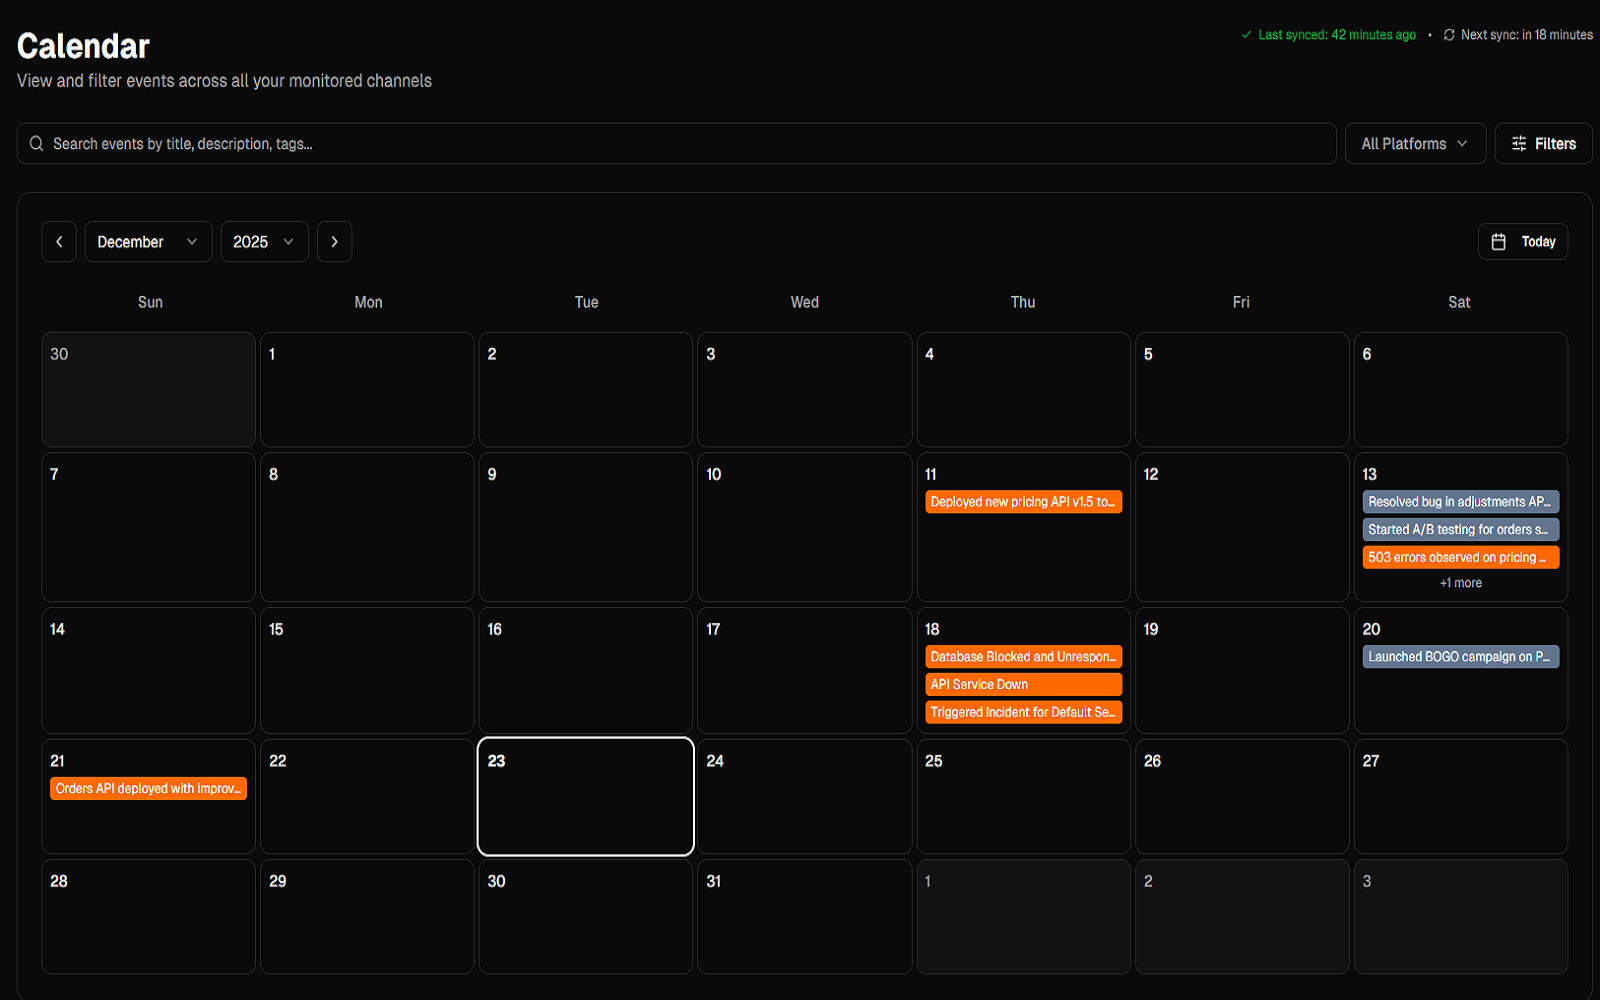Show '+1 more' events on December 13
1600x1000 pixels.
point(1460,582)
